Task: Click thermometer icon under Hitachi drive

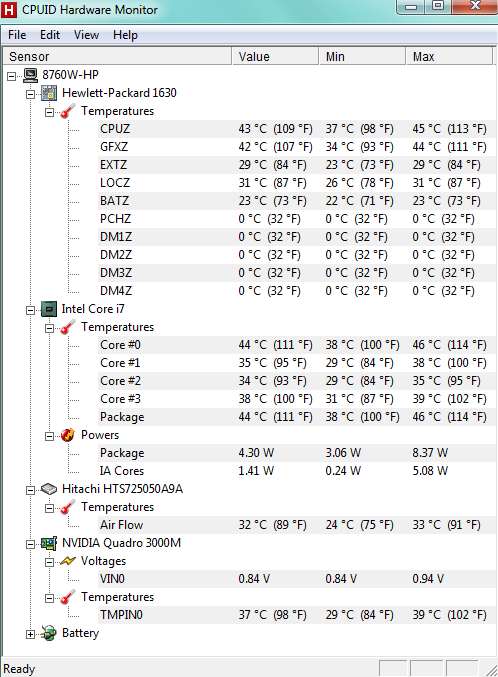Action: tap(68, 507)
